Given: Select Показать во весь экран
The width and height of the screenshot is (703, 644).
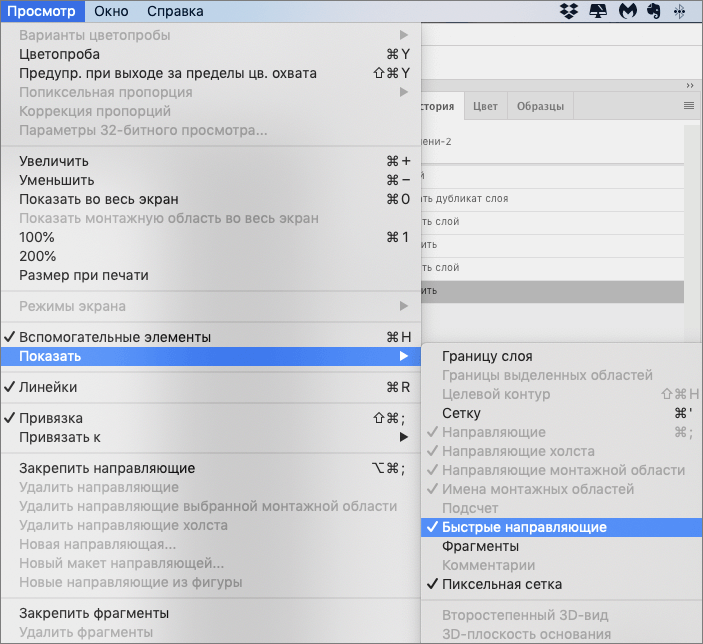Looking at the screenshot, I should (x=211, y=199).
